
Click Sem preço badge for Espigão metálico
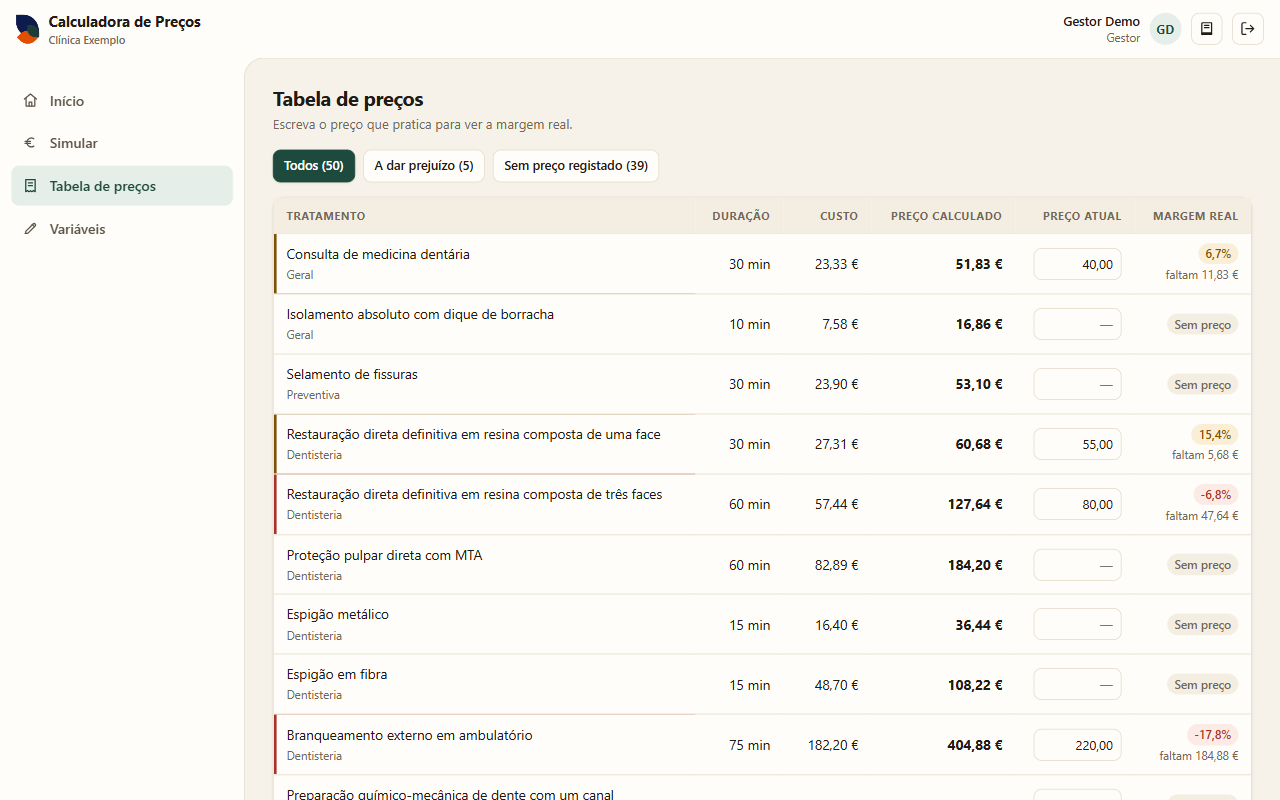point(1202,625)
